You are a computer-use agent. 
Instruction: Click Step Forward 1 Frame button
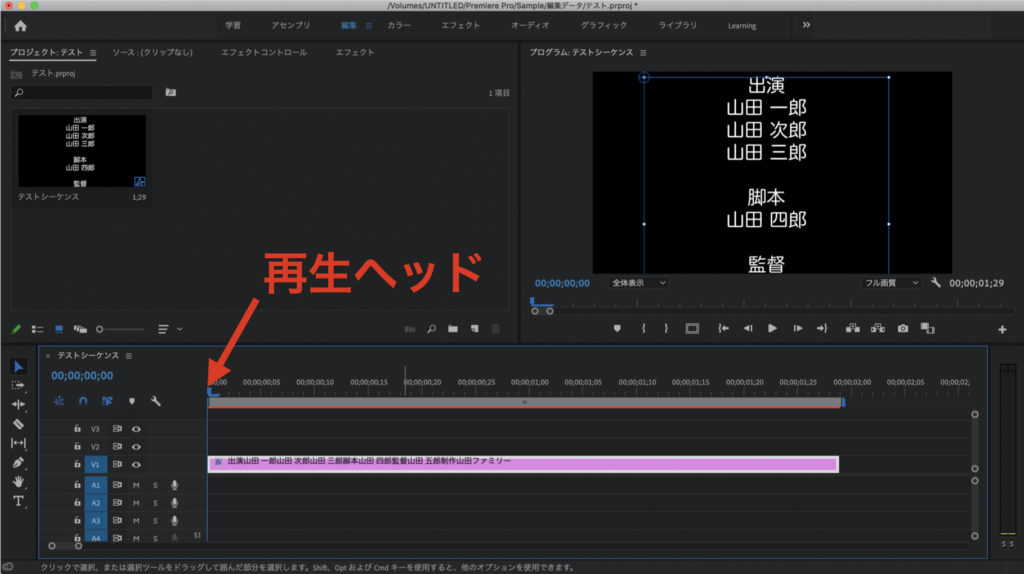tap(797, 328)
